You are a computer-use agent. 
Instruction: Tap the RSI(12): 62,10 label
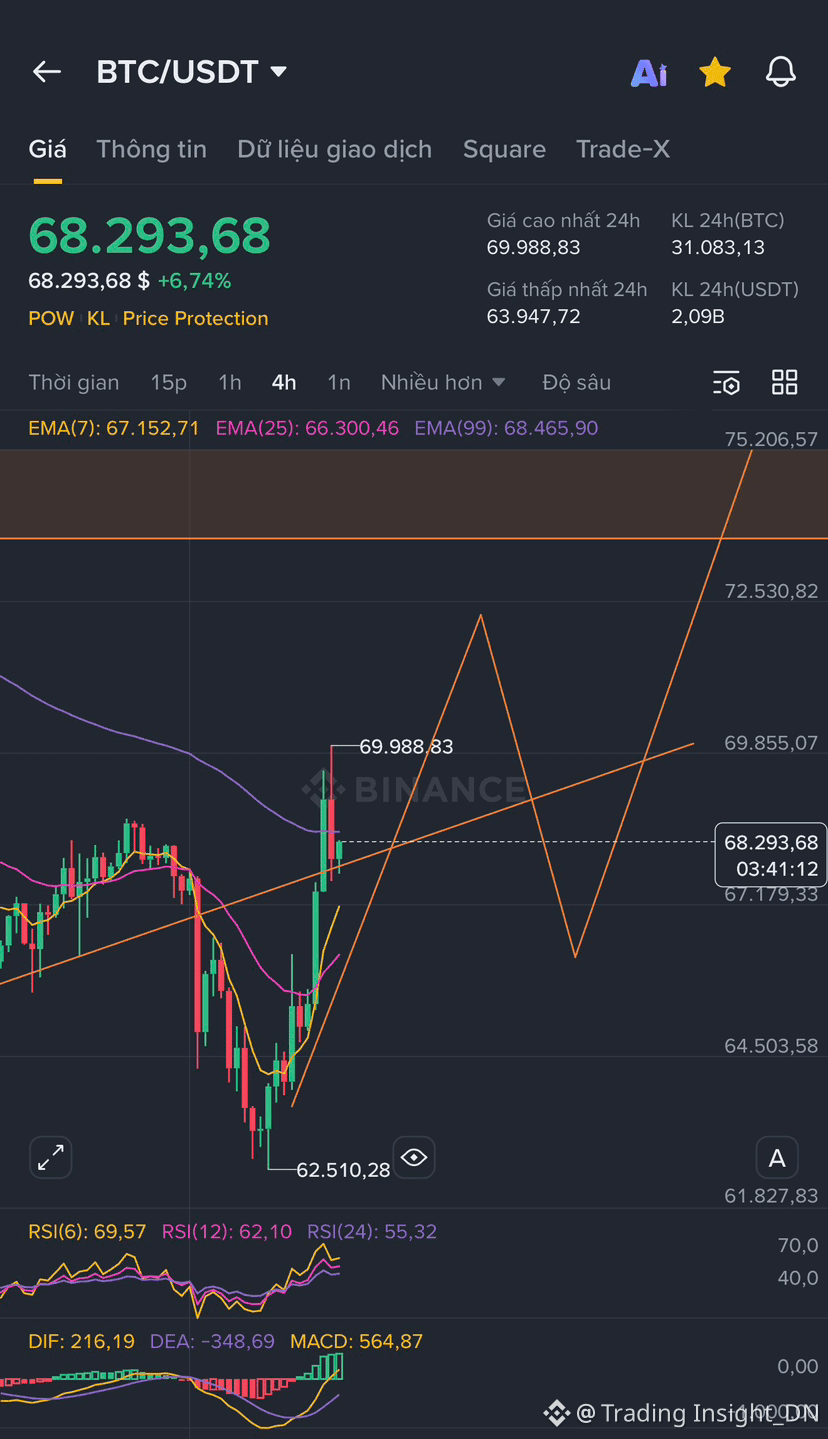pyautogui.click(x=227, y=1231)
